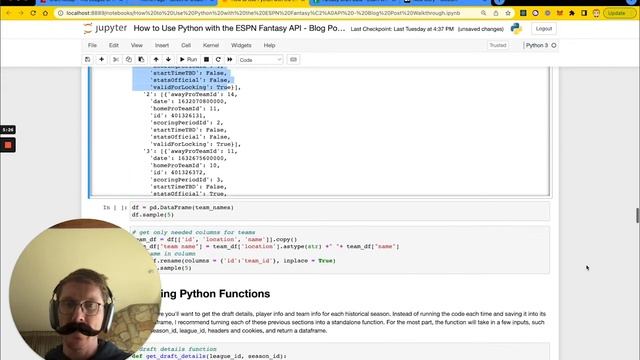
Task: Click the localhost URL address bar
Action: pyautogui.click(x=263, y=13)
